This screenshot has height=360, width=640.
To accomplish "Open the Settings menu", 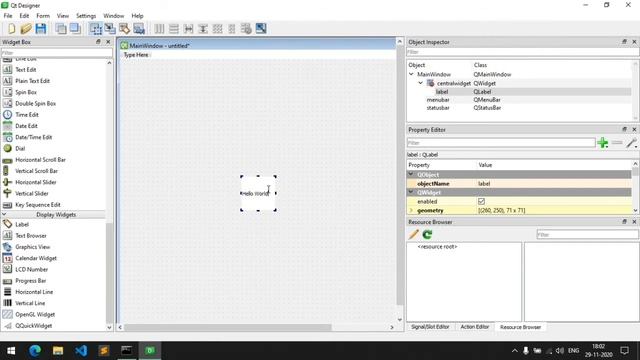I will pyautogui.click(x=86, y=16).
